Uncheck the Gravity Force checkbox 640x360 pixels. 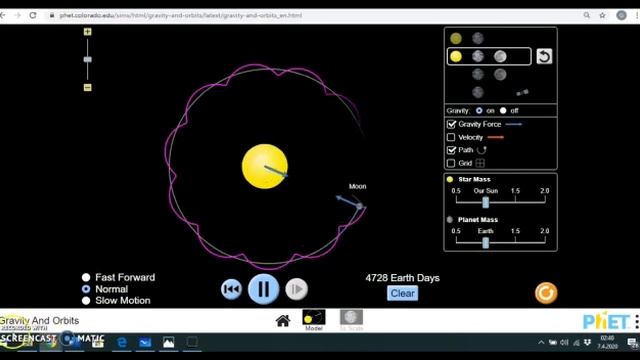tap(451, 124)
